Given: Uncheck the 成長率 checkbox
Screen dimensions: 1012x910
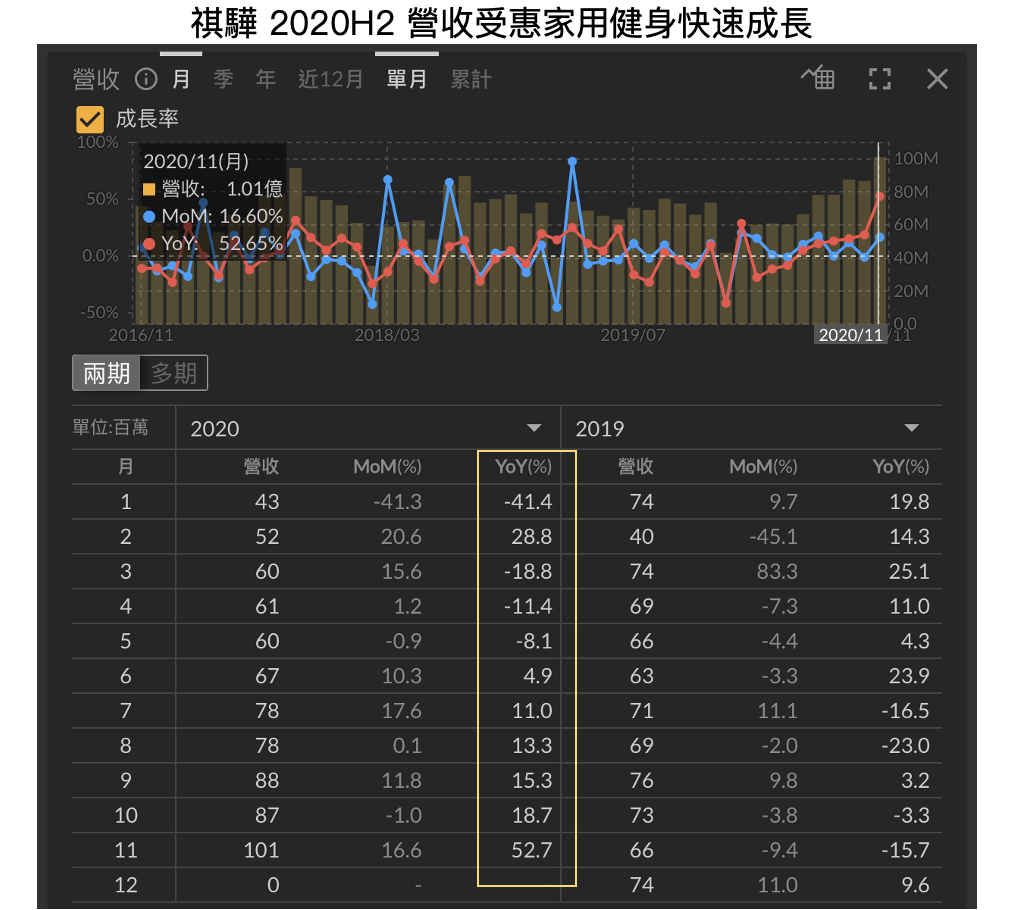Looking at the screenshot, I should (90, 119).
